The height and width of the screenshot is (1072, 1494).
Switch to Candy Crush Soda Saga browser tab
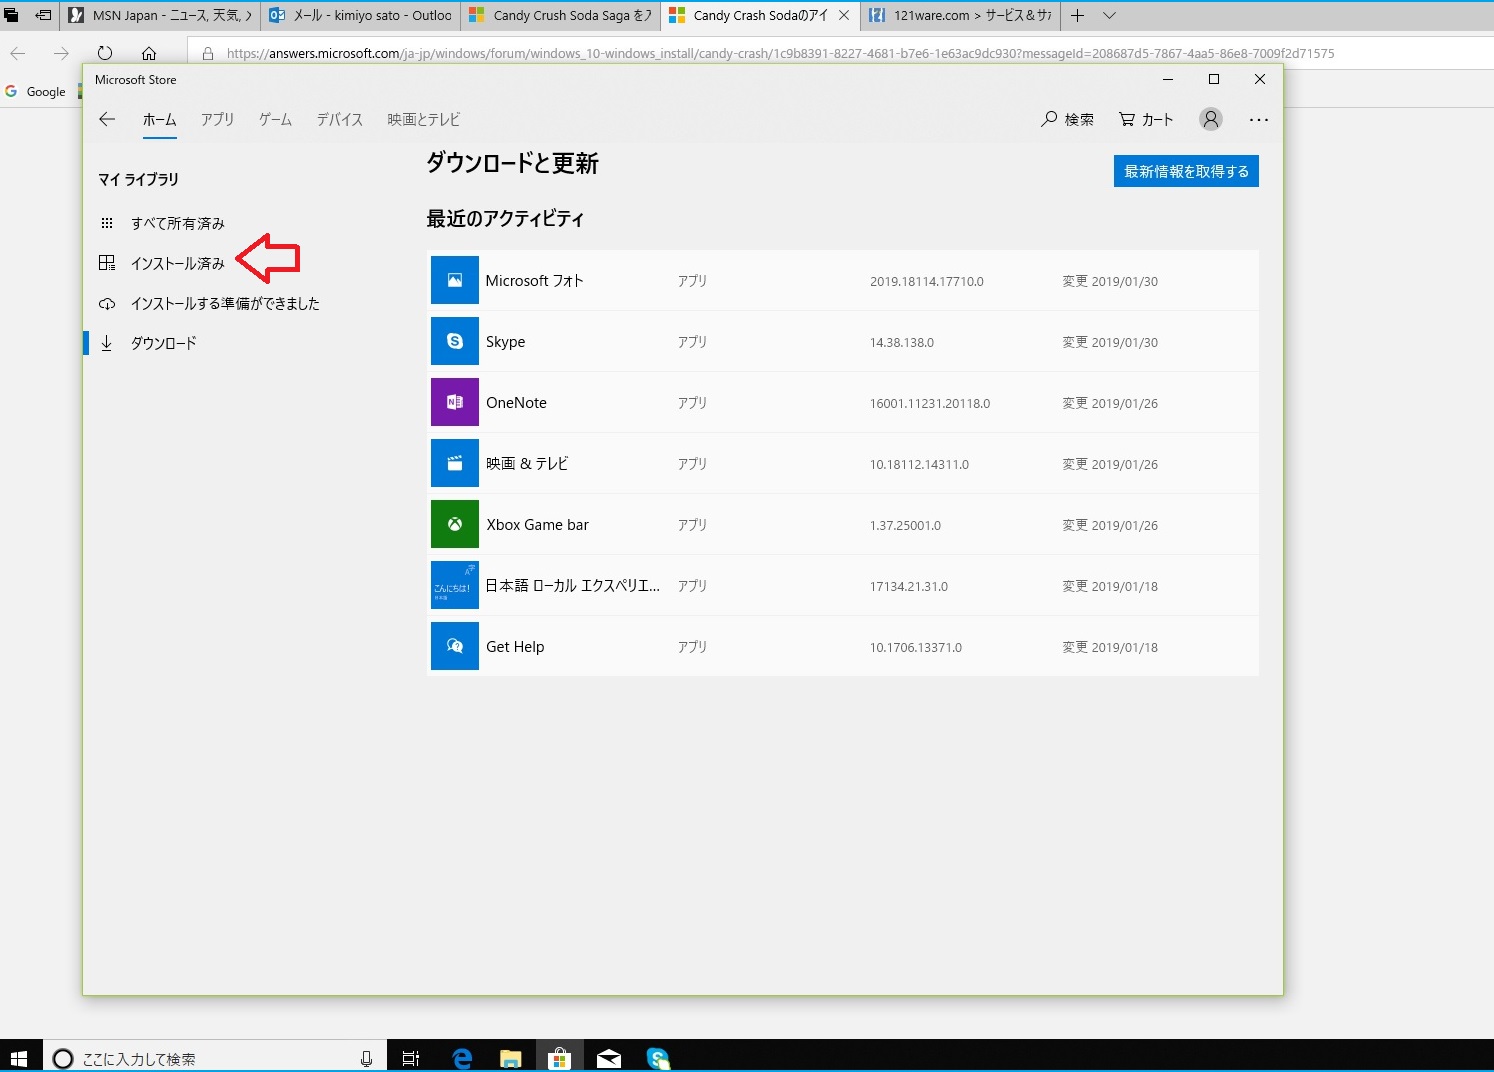pyautogui.click(x=561, y=15)
